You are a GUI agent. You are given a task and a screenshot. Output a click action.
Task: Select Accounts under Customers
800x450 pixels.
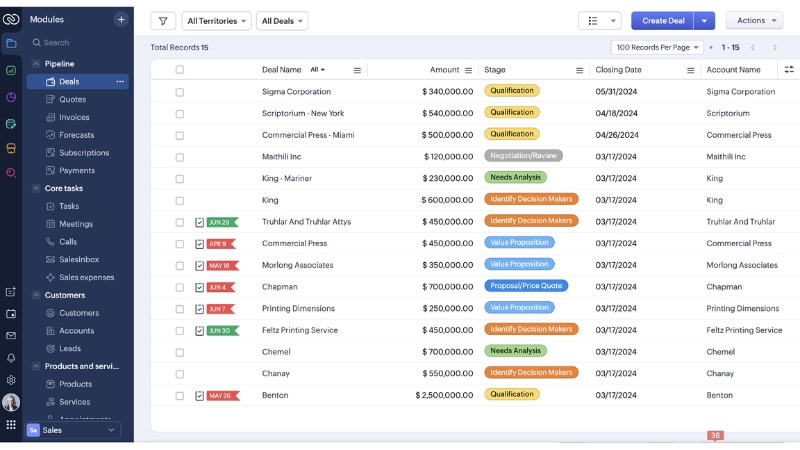pyautogui.click(x=76, y=331)
